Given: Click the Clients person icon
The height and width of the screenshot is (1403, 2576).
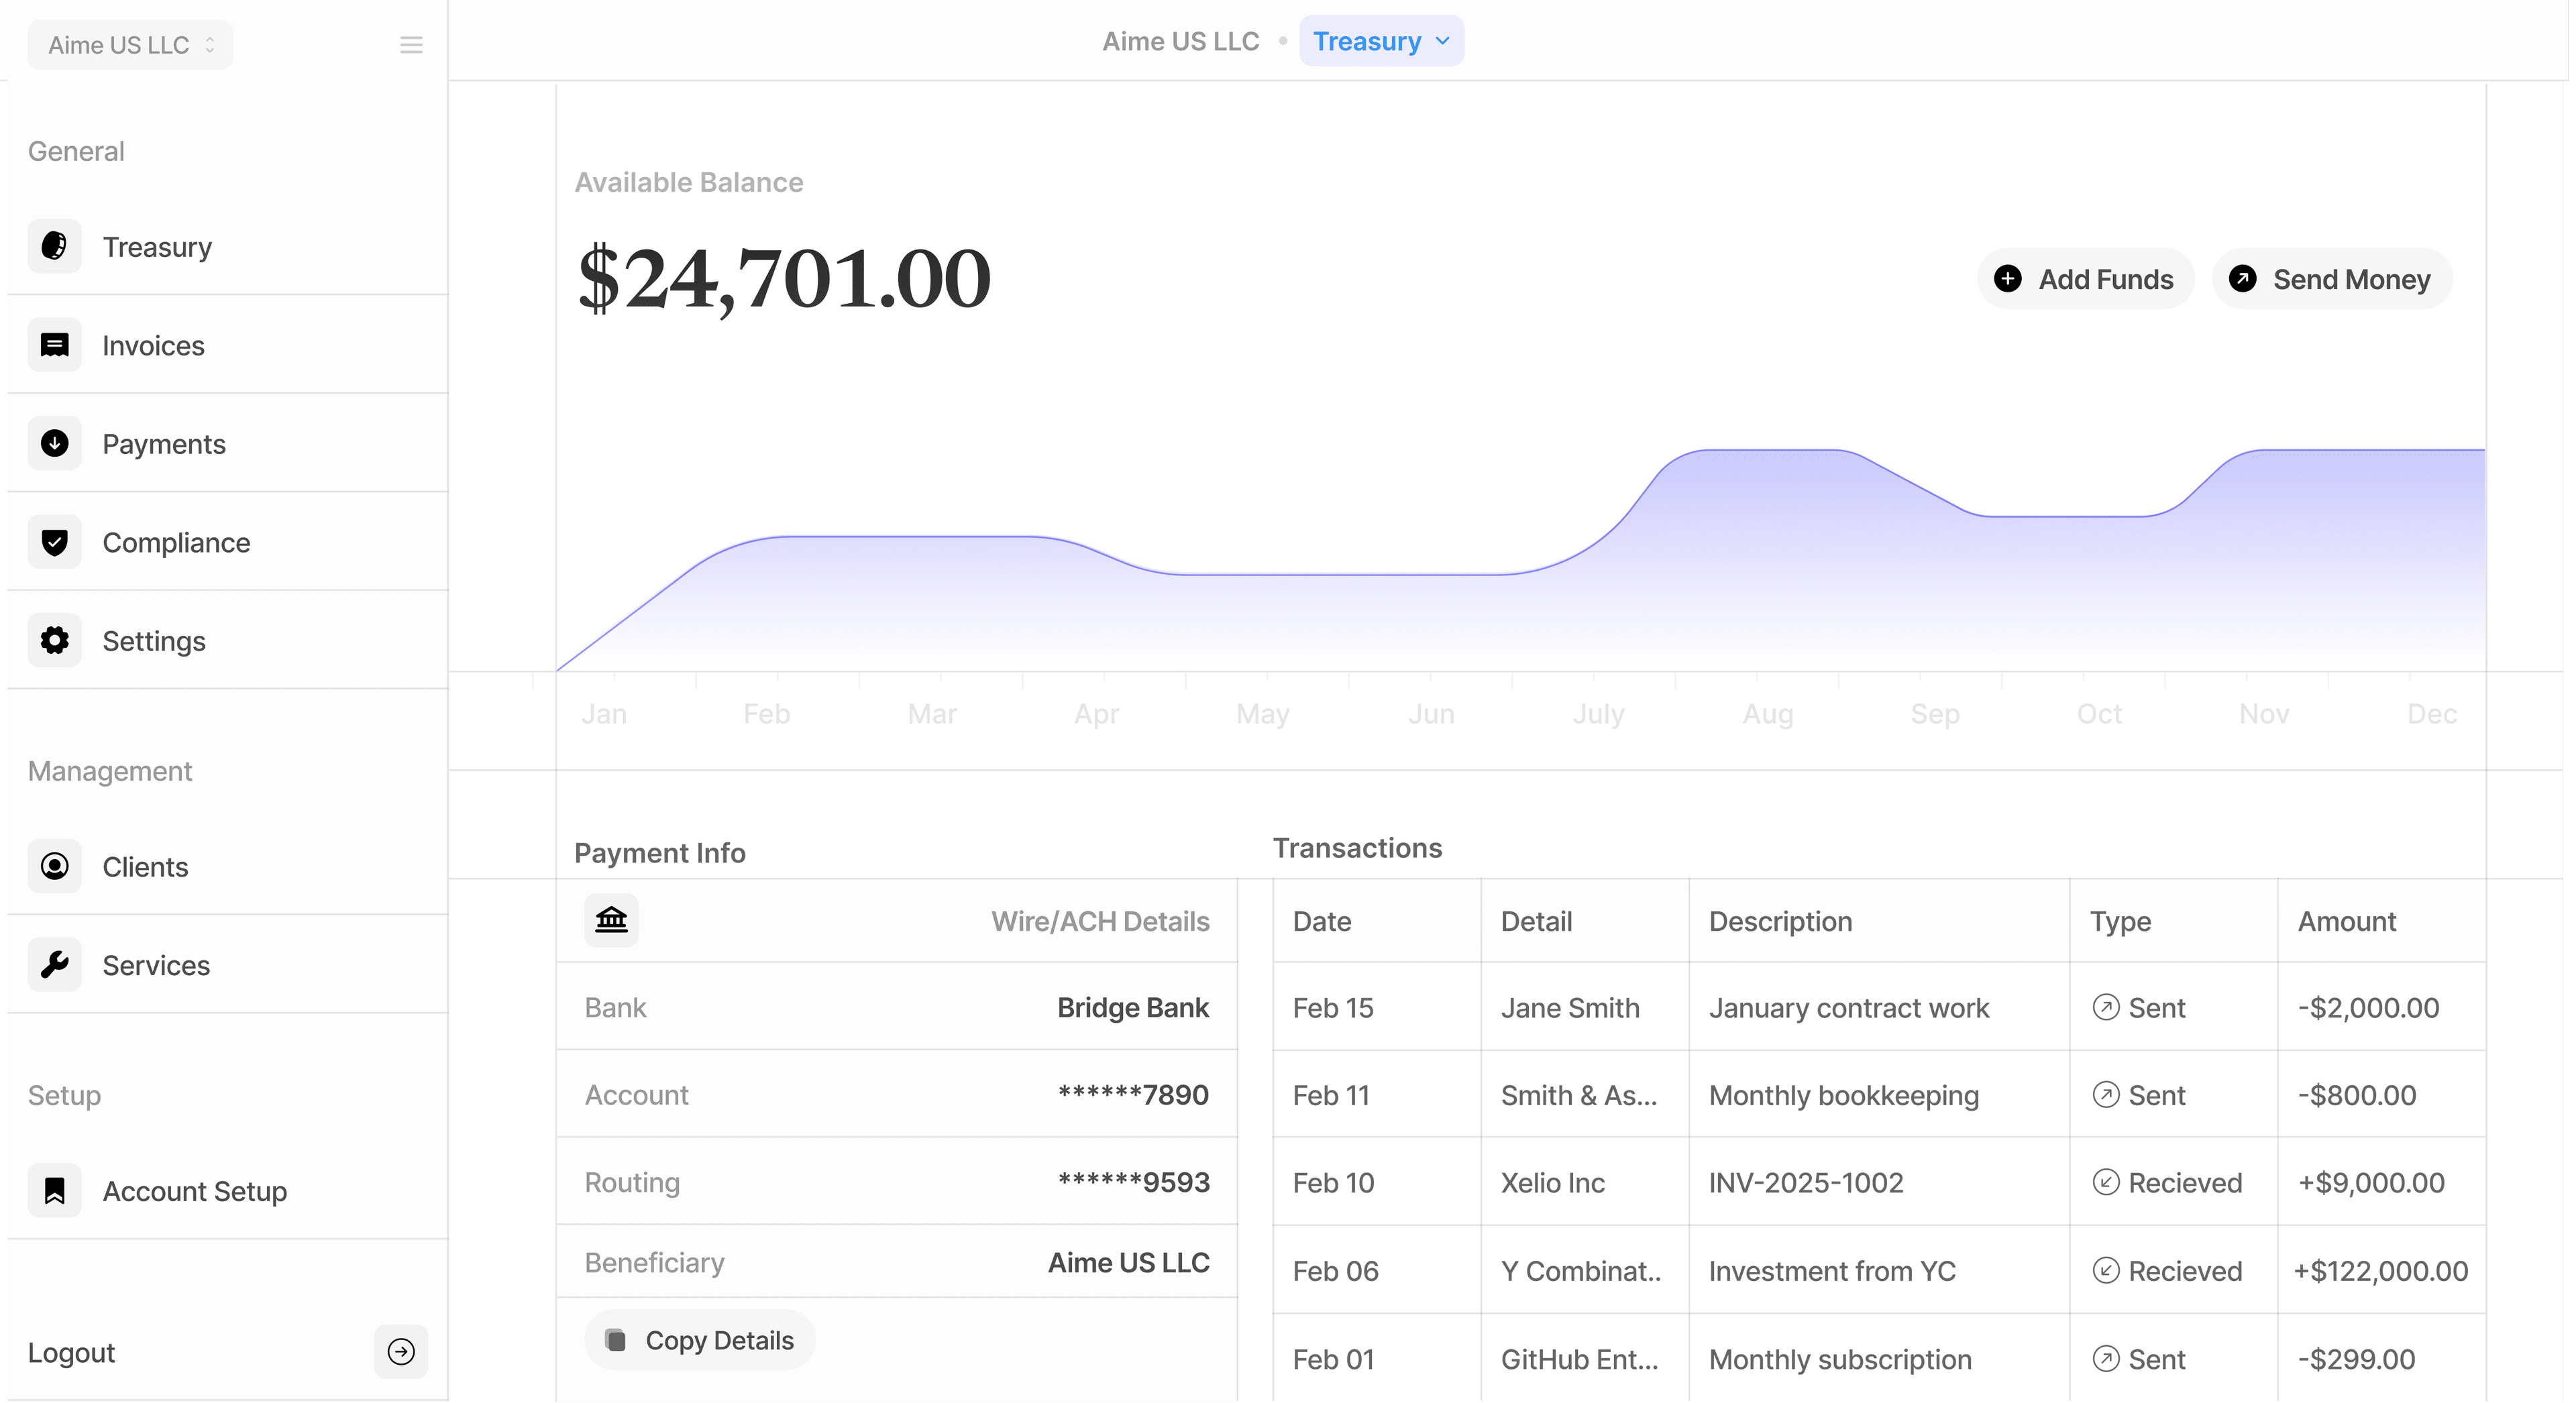Looking at the screenshot, I should point(54,866).
